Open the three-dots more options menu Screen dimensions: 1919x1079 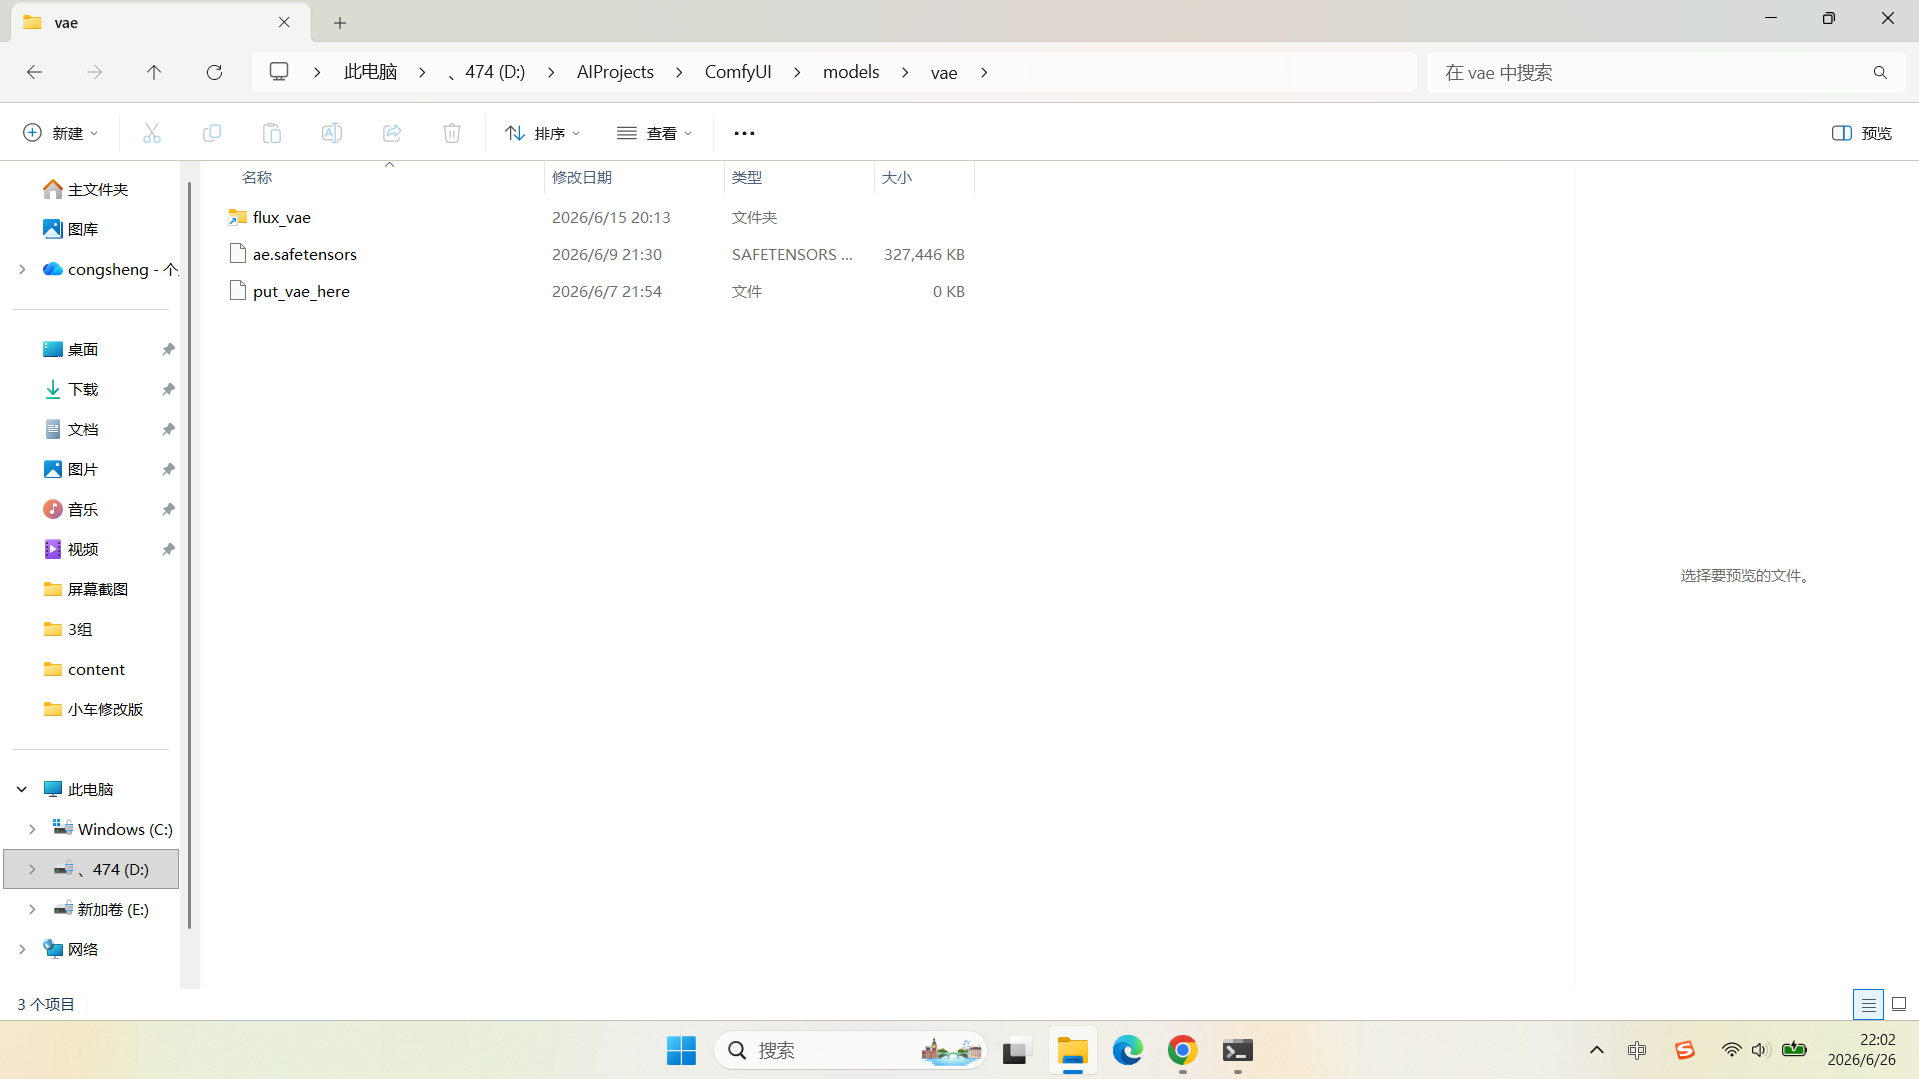click(744, 133)
